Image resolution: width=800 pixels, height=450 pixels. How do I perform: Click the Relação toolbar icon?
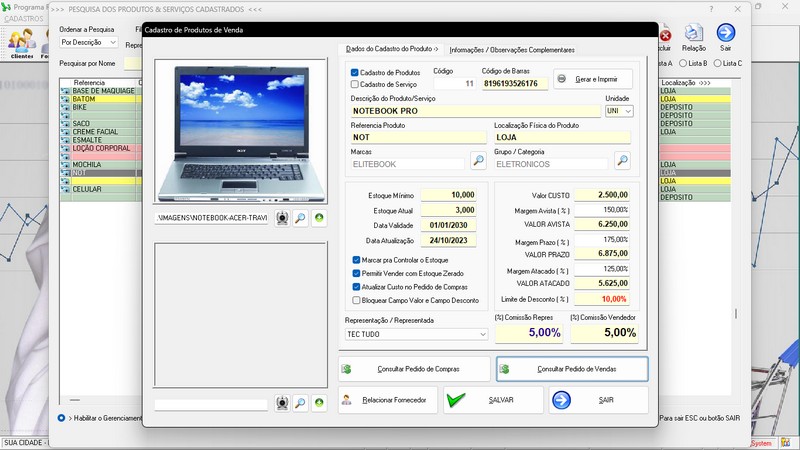693,38
